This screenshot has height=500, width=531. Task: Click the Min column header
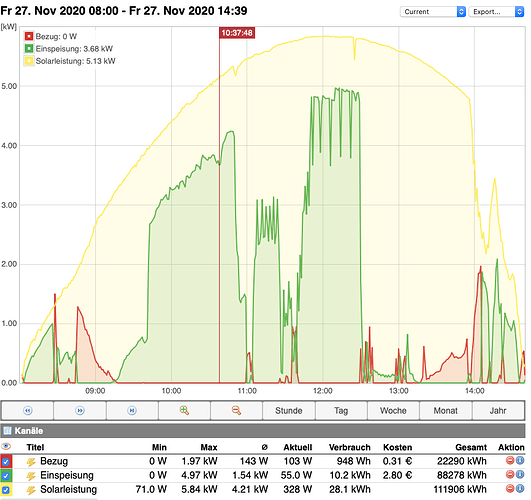pos(159,447)
